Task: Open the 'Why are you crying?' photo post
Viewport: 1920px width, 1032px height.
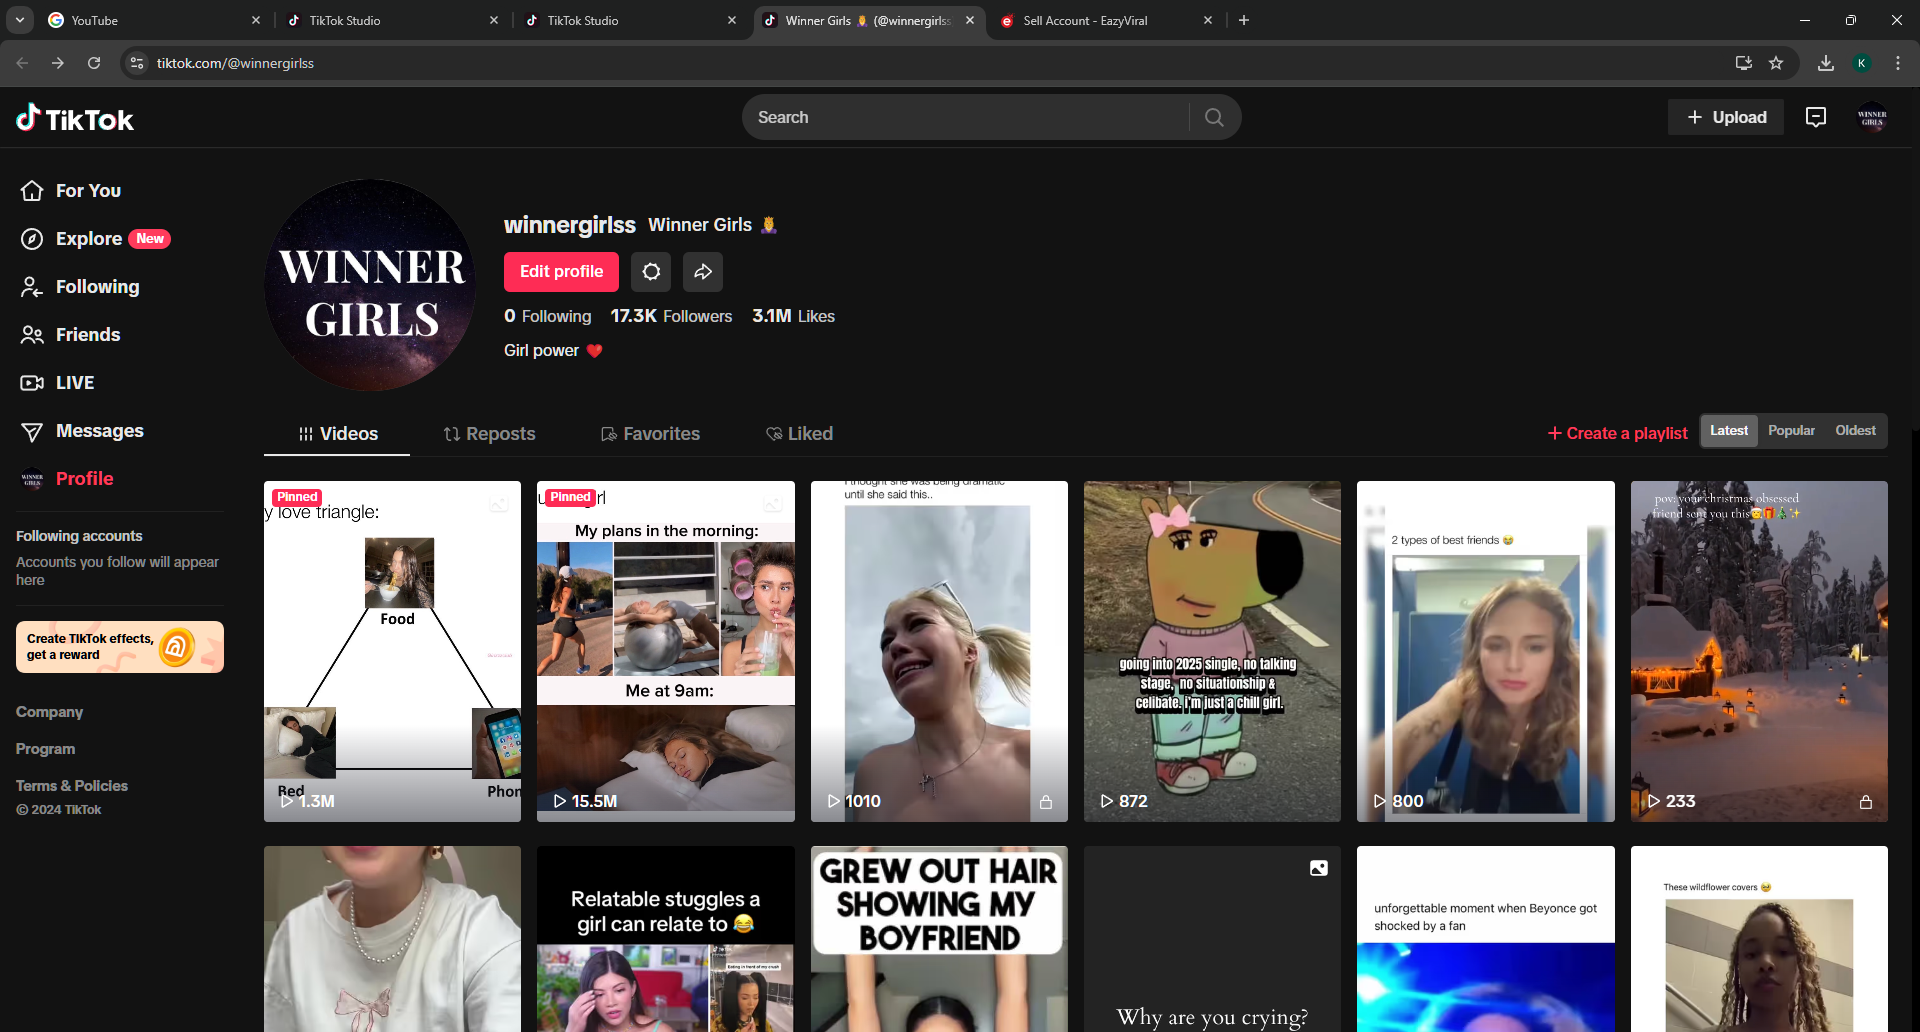Action: click(1212, 939)
